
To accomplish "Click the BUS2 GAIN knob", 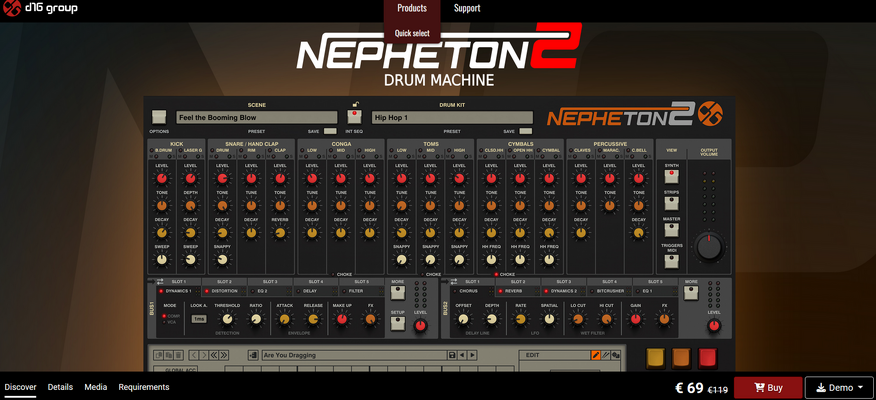I will pyautogui.click(x=635, y=319).
